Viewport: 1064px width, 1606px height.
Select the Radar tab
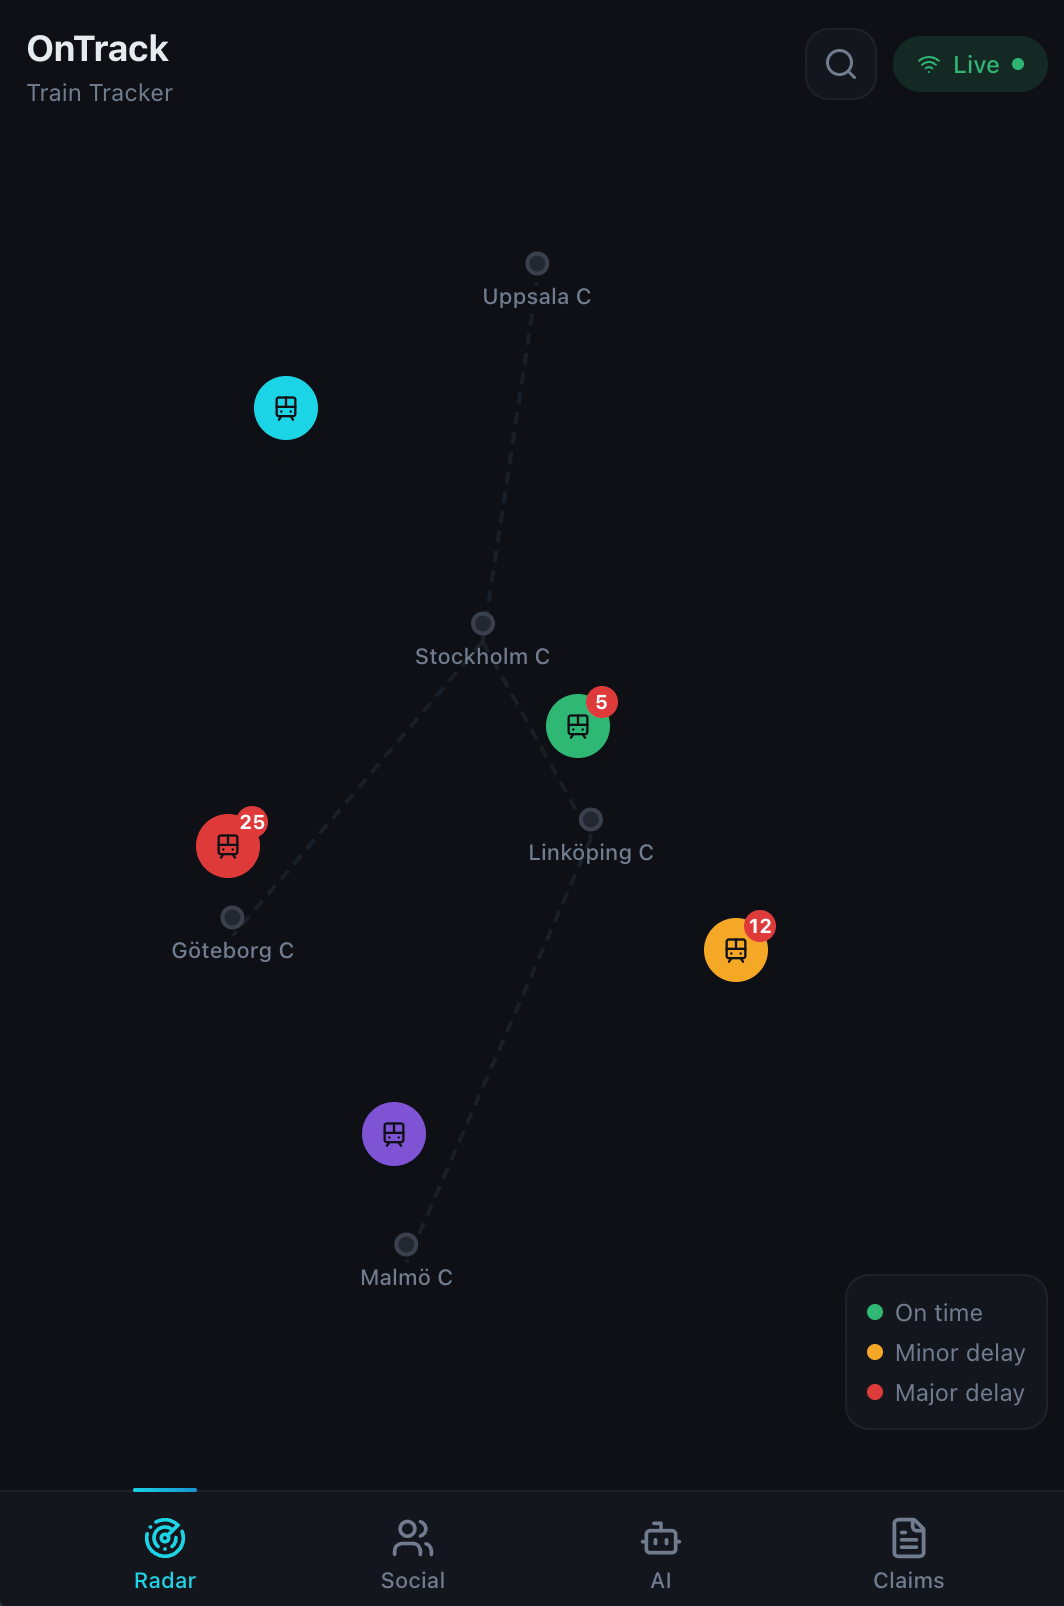click(x=165, y=1554)
